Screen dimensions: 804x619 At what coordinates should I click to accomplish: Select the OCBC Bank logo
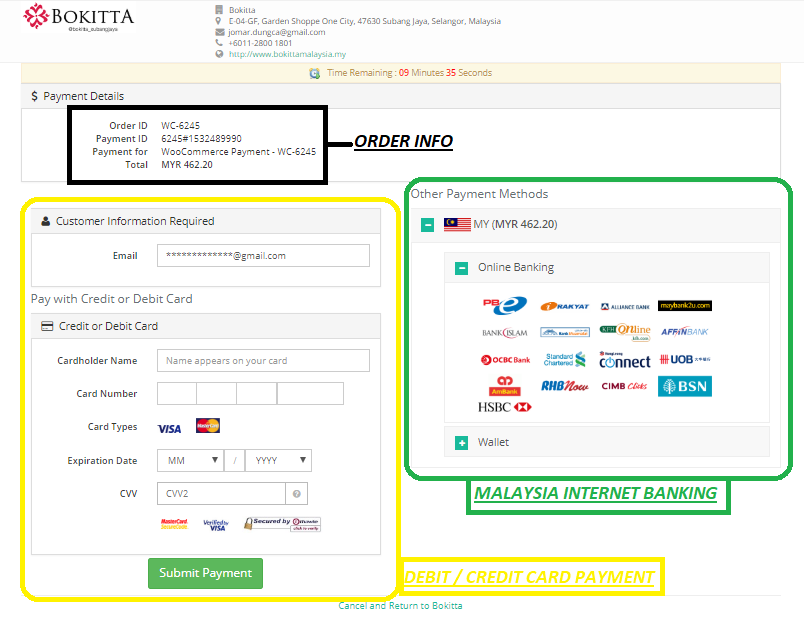(505, 360)
